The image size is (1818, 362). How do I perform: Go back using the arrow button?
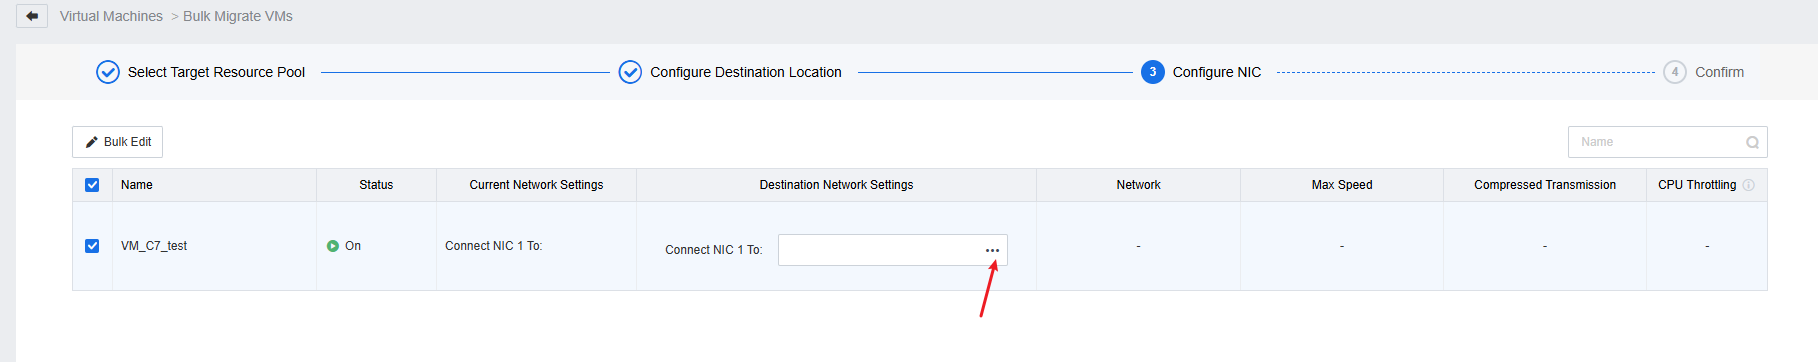32,16
